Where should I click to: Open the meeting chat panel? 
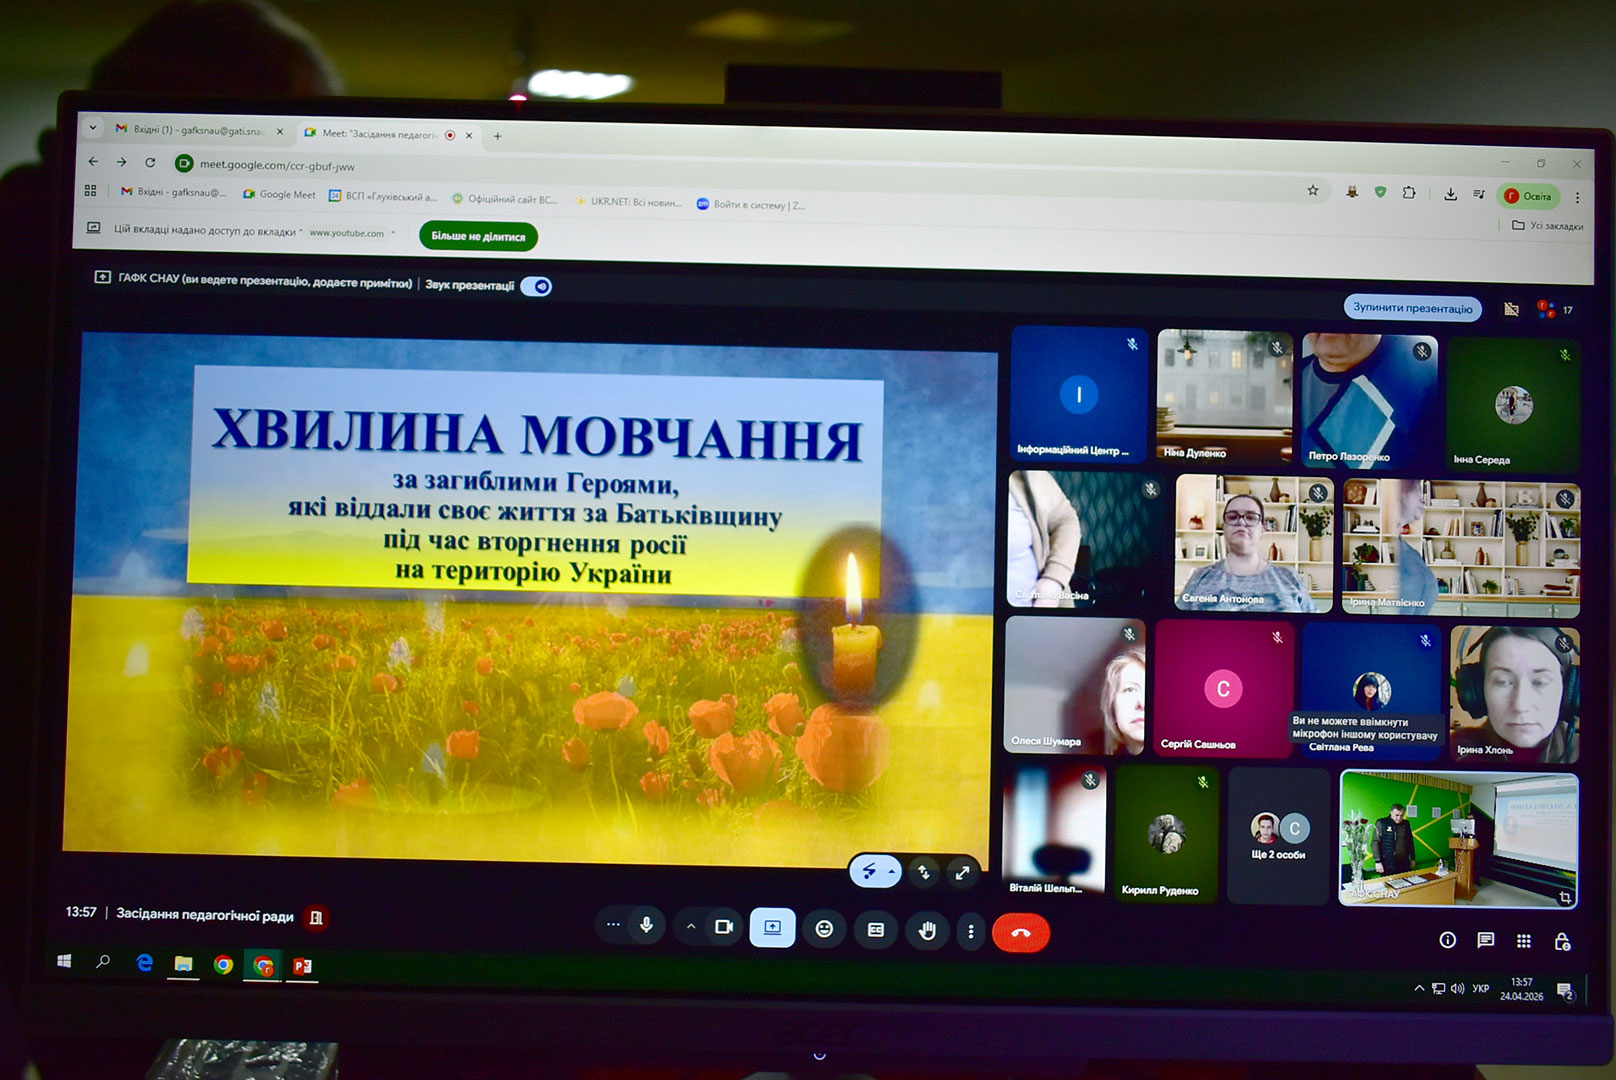(x=1486, y=940)
